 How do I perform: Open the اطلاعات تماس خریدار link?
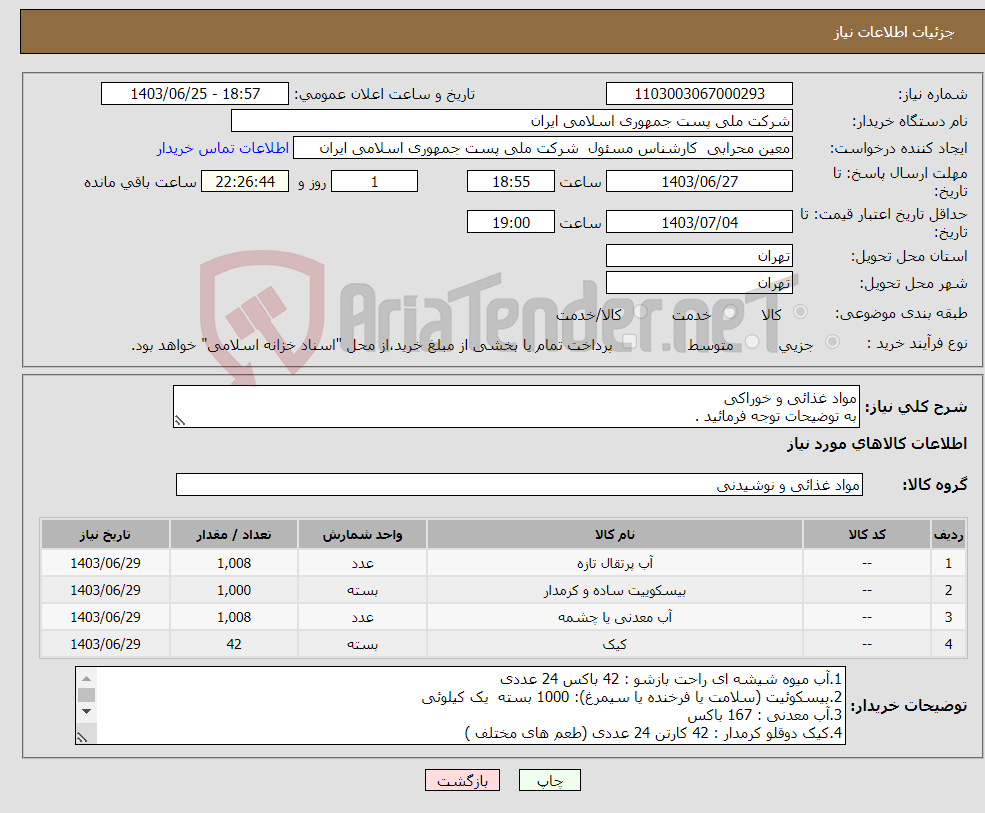pos(223,148)
